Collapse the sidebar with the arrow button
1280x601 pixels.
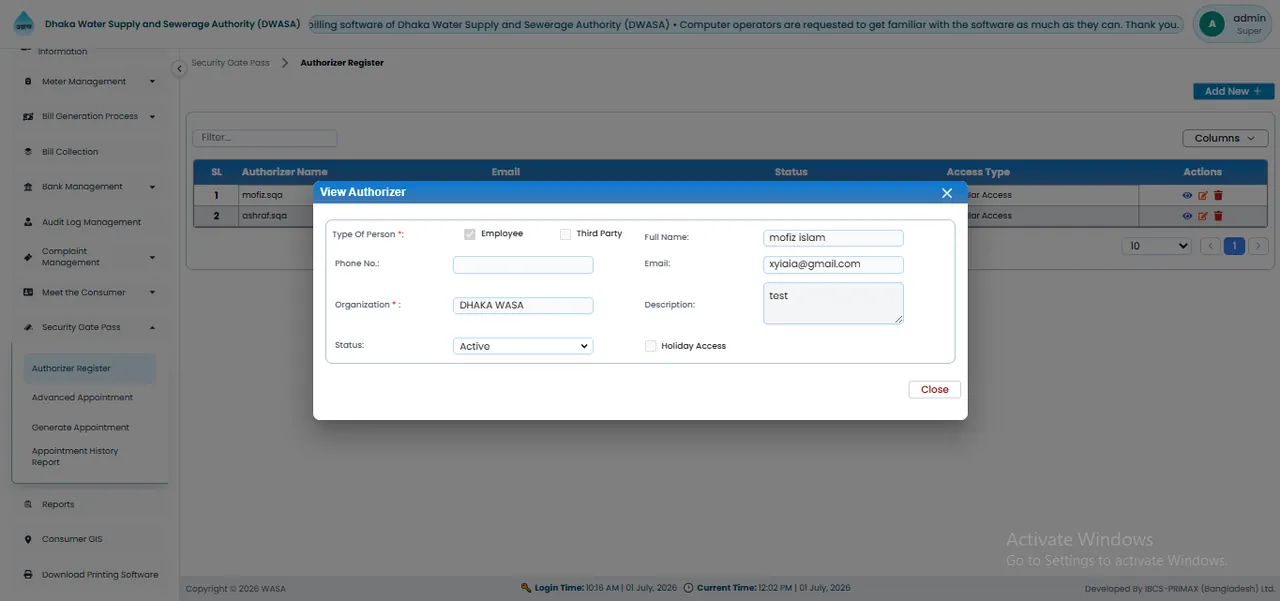179,68
